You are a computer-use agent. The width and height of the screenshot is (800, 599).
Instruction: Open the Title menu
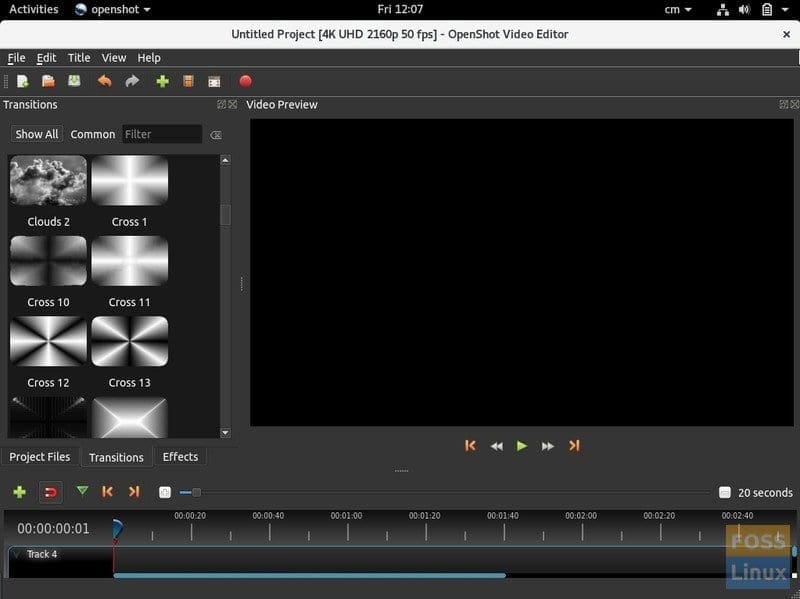click(x=79, y=58)
